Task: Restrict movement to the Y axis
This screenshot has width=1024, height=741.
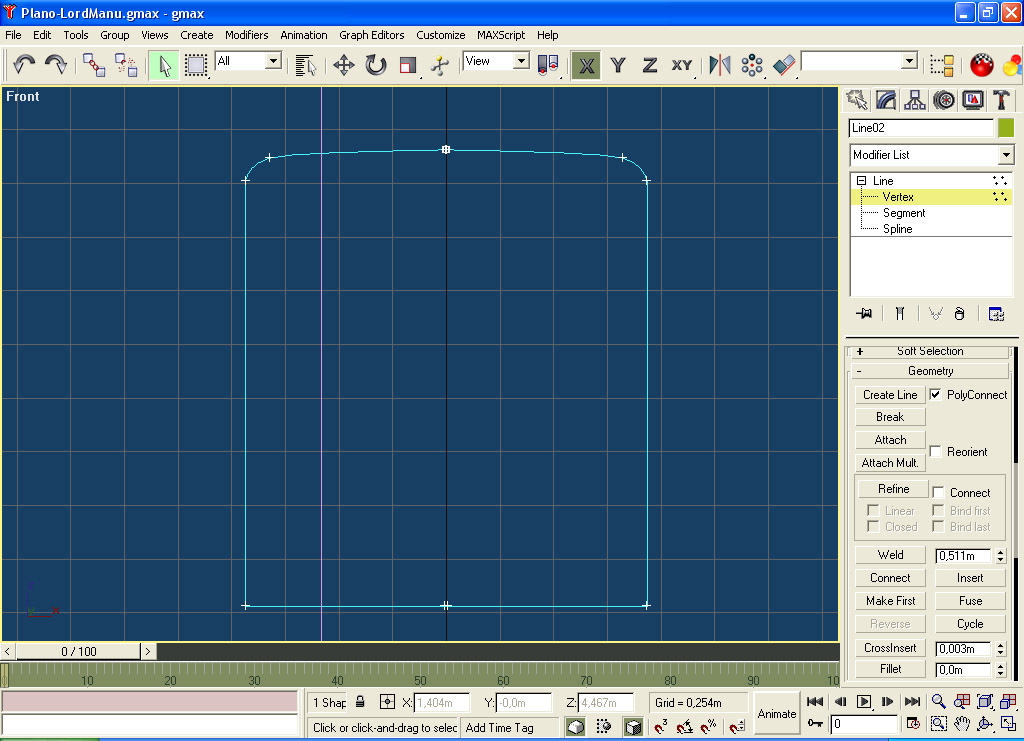Action: [x=618, y=65]
